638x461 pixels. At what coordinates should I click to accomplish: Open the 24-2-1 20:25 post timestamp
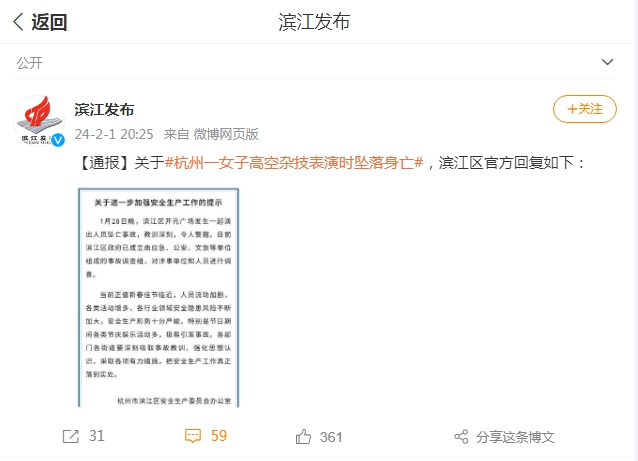[x=114, y=134]
